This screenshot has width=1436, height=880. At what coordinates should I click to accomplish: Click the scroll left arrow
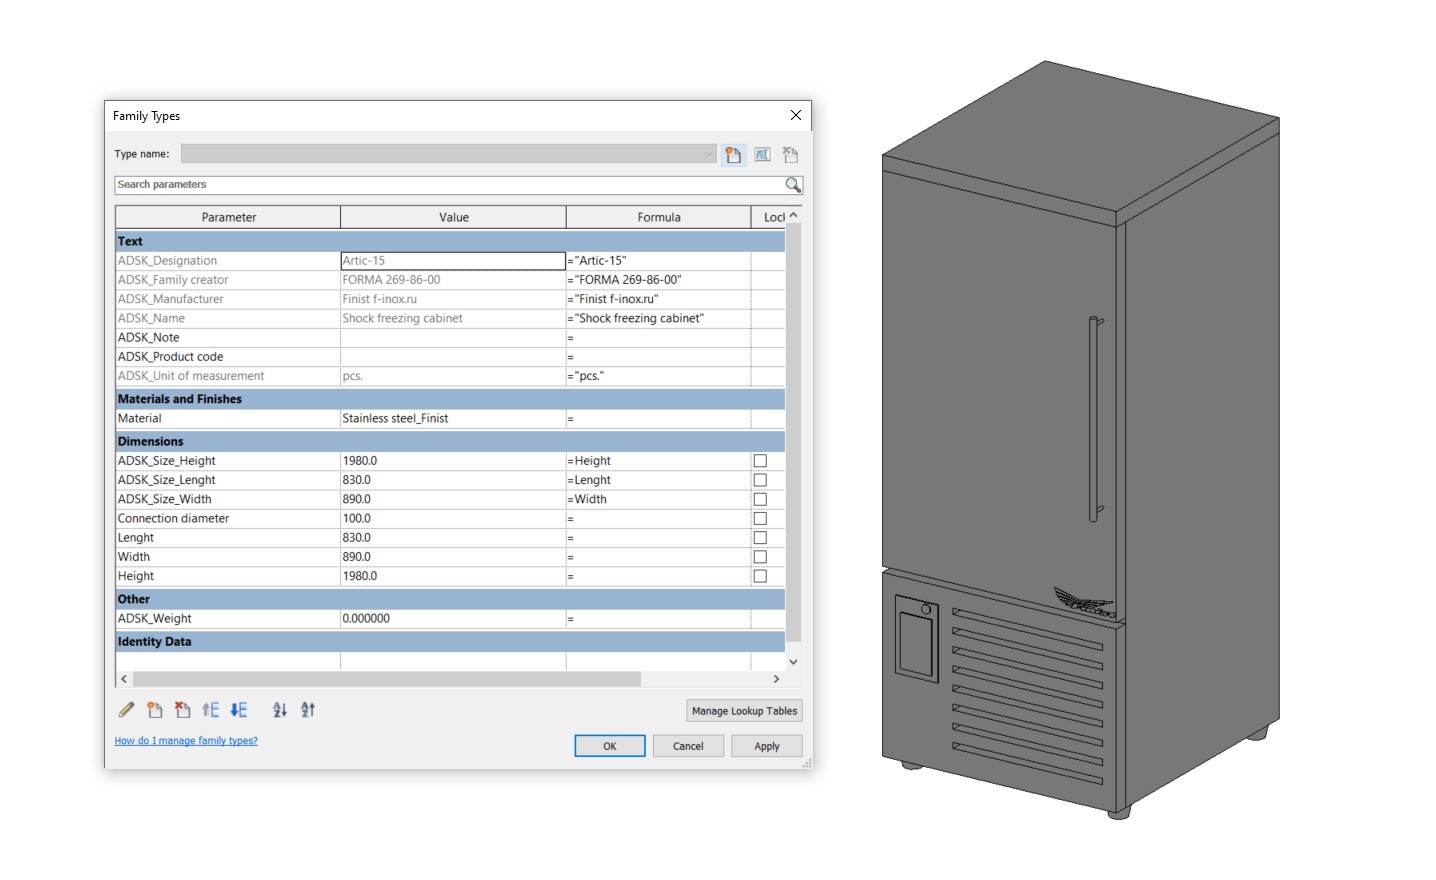[x=124, y=679]
